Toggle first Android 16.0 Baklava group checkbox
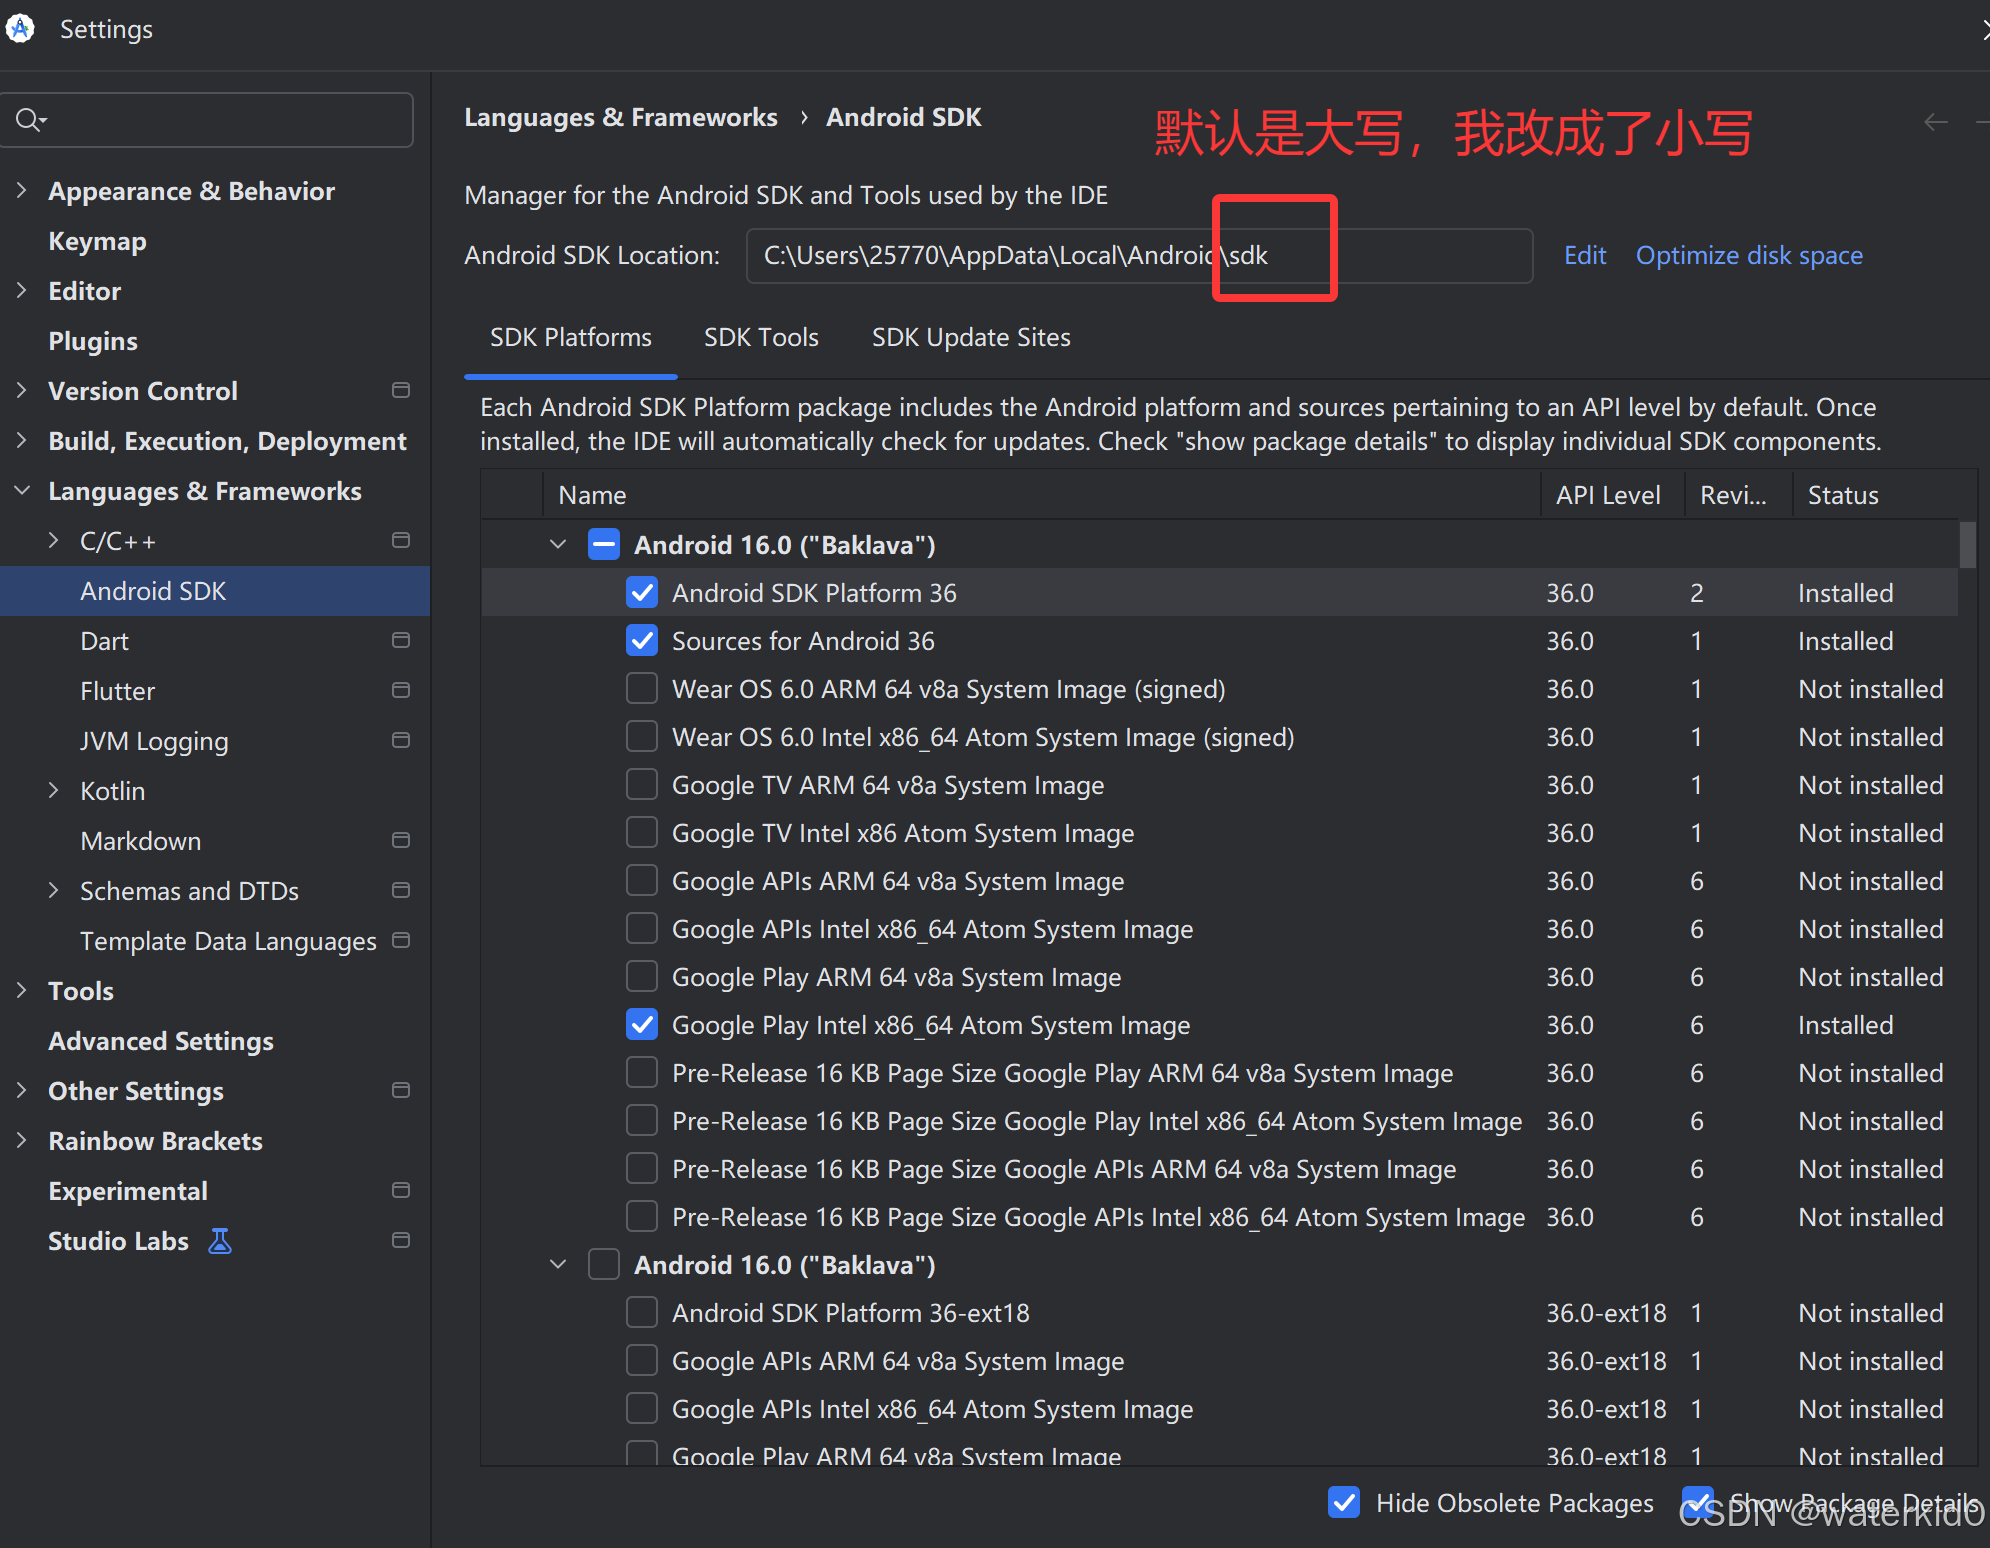 coord(604,545)
